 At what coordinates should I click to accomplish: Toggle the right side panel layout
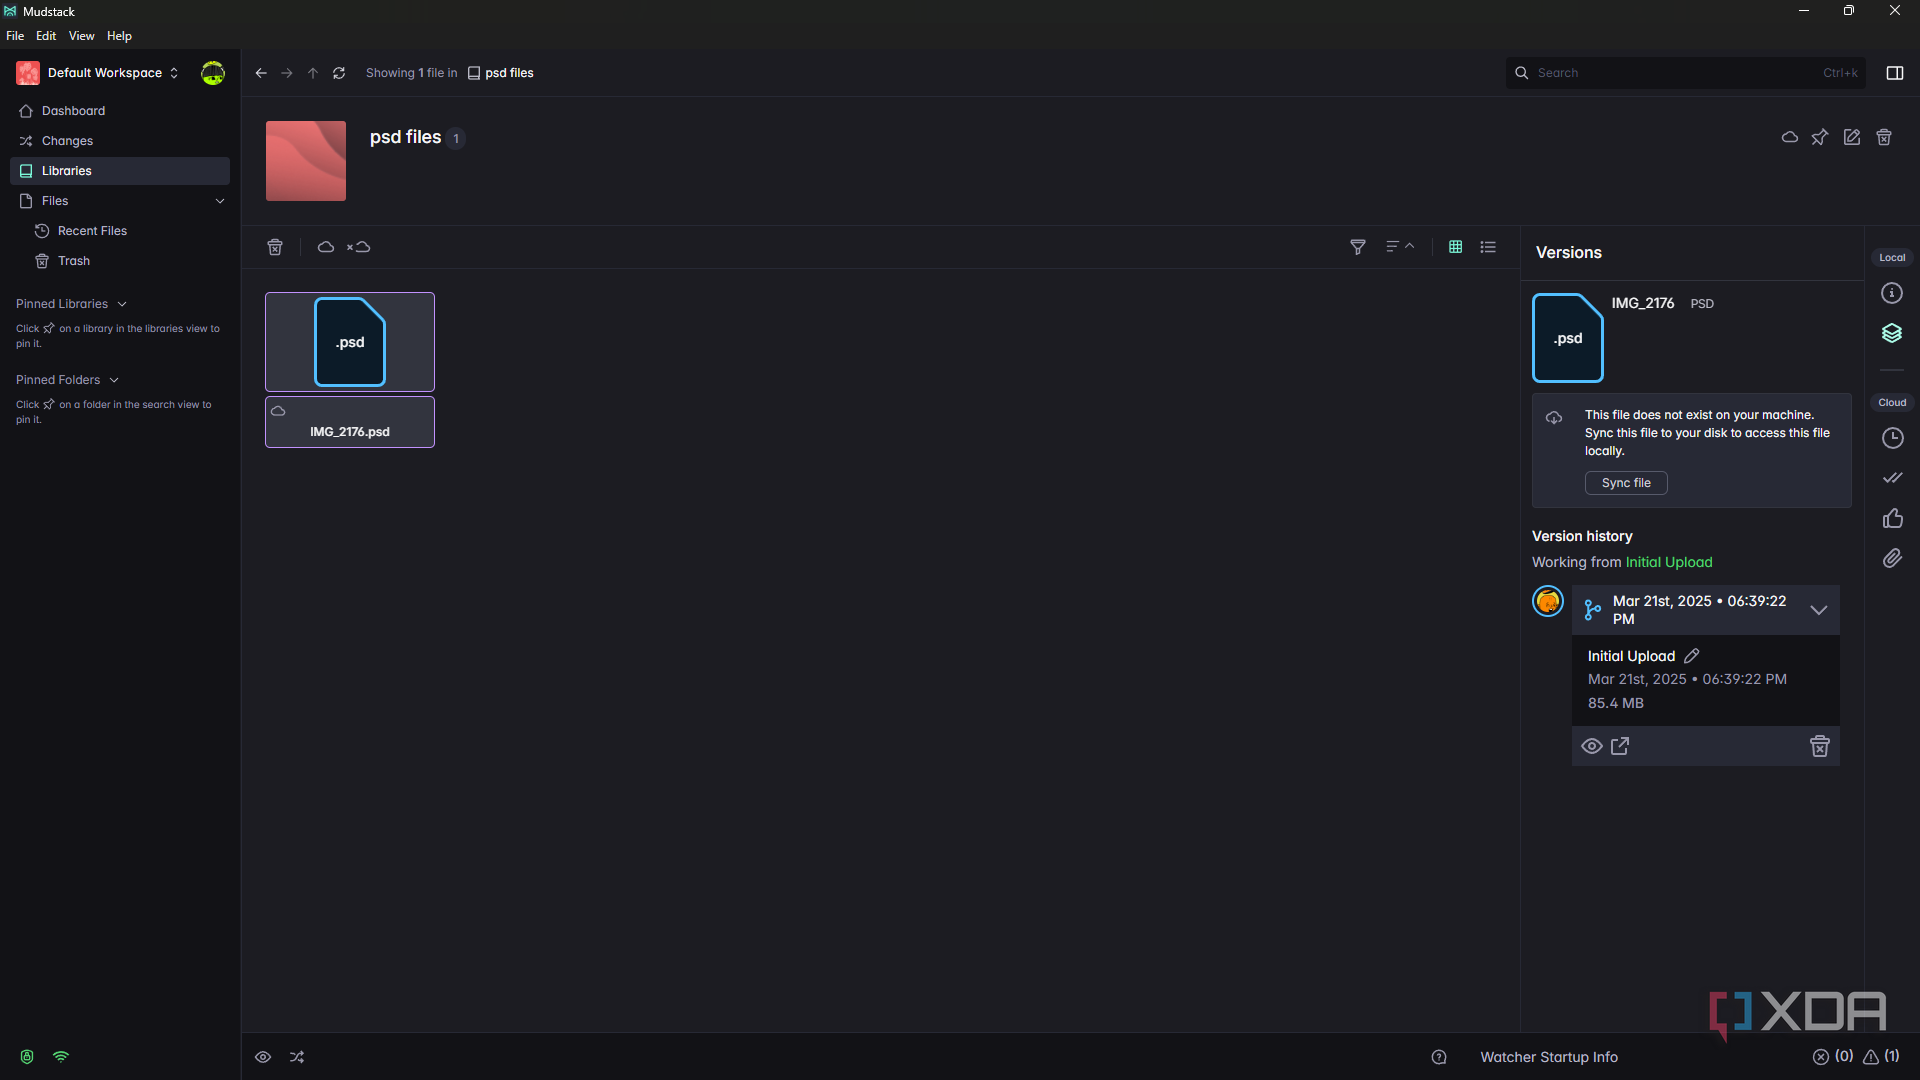(1894, 73)
